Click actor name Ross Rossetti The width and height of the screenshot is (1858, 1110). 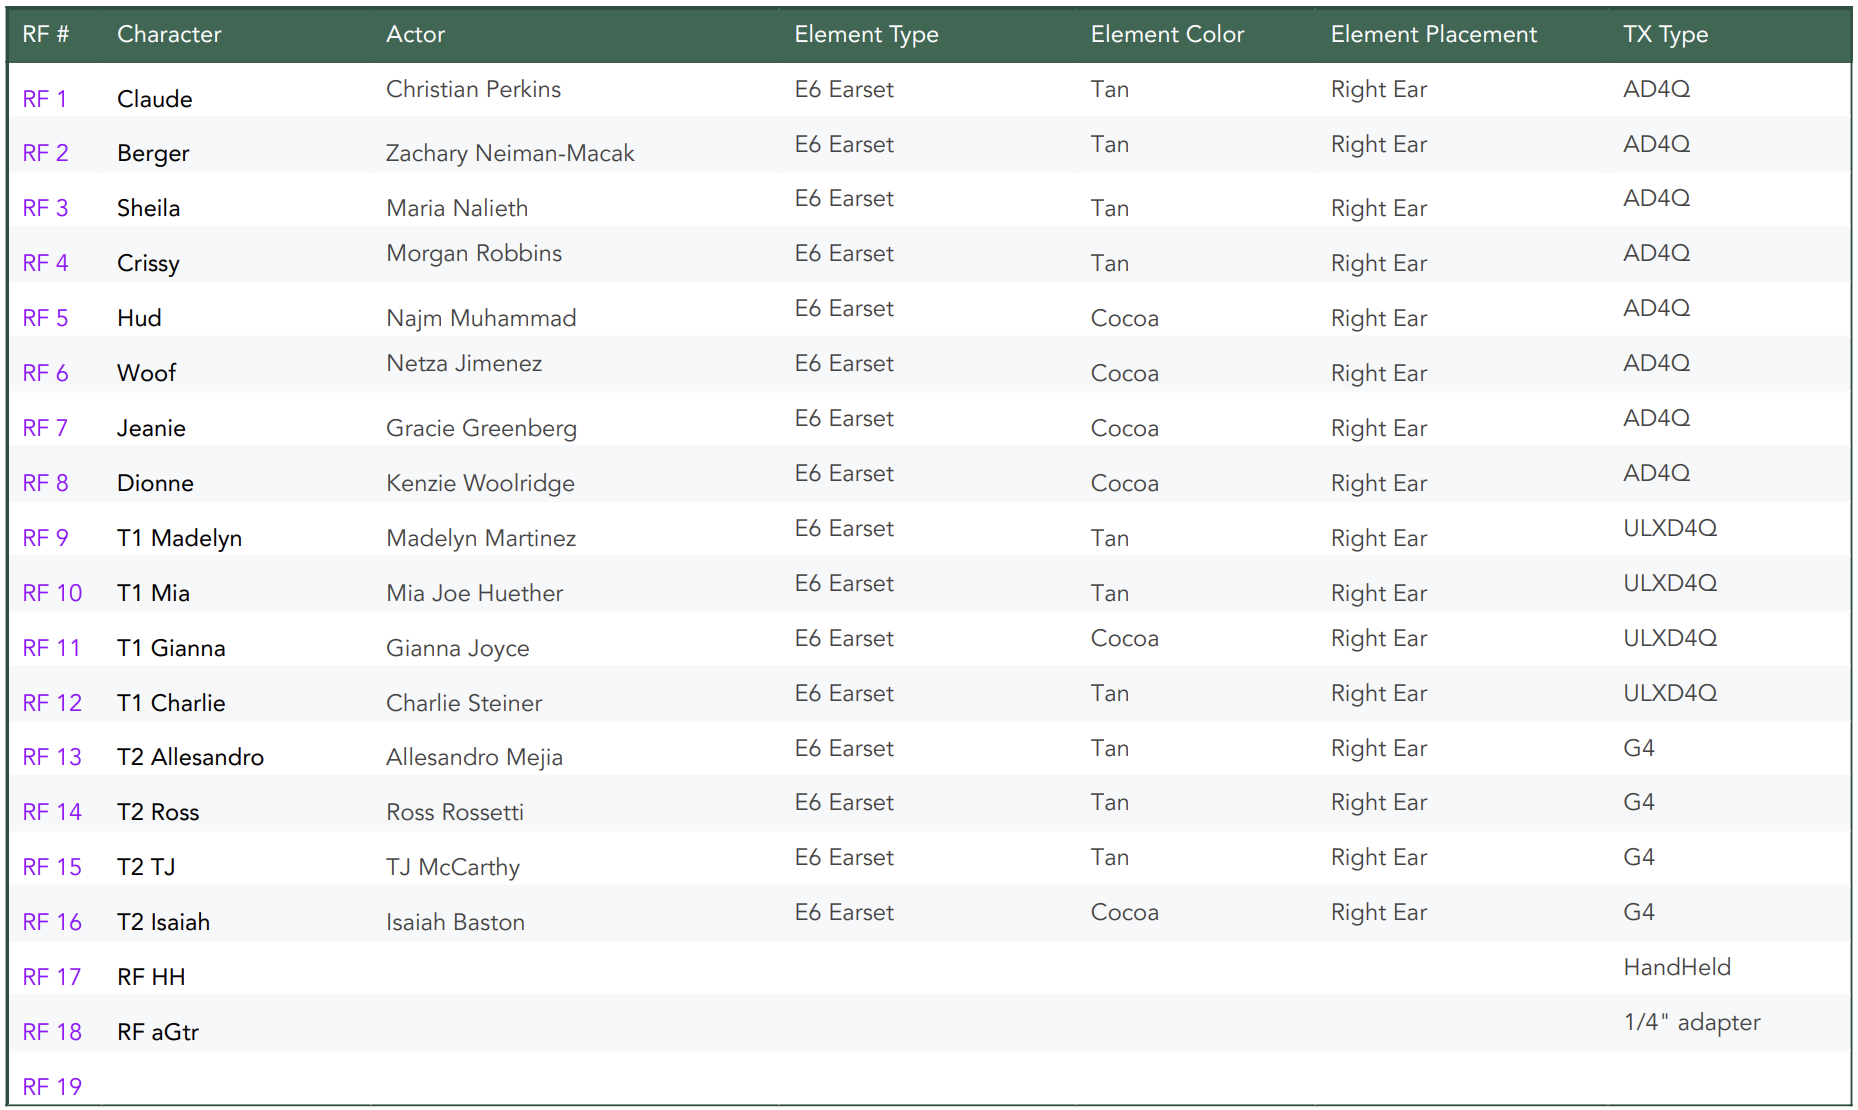coord(455,812)
